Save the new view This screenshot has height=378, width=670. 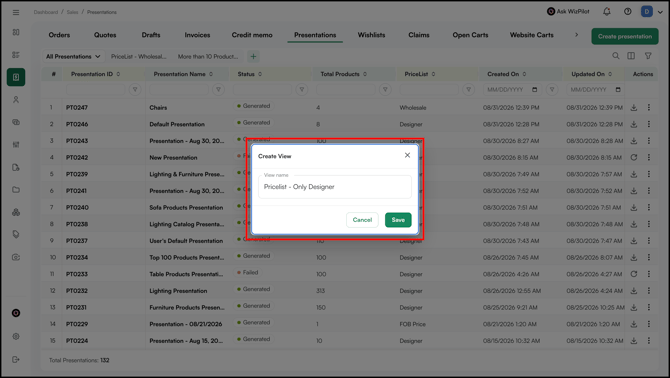tap(398, 220)
